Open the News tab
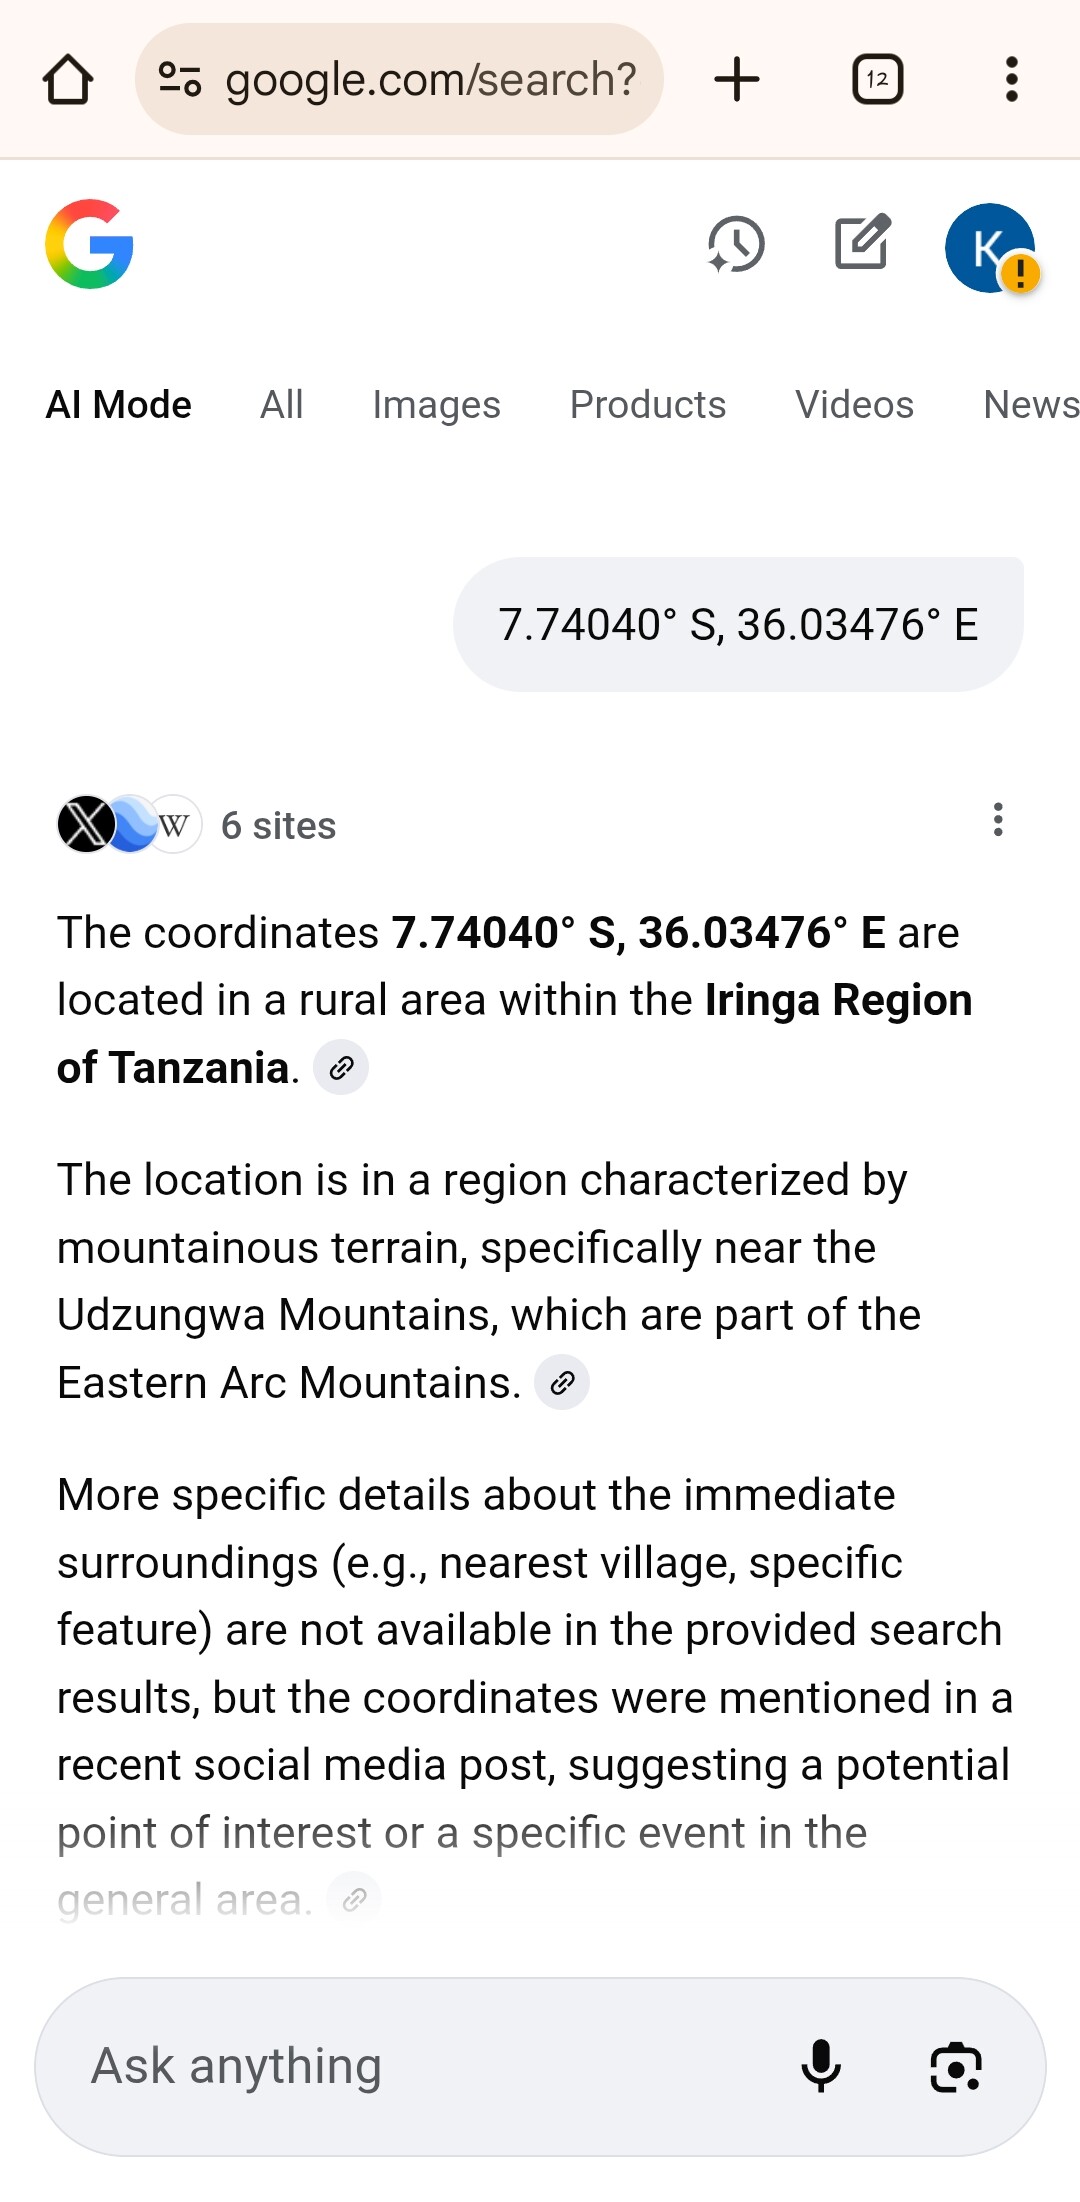This screenshot has height=2202, width=1080. pos(1030,405)
